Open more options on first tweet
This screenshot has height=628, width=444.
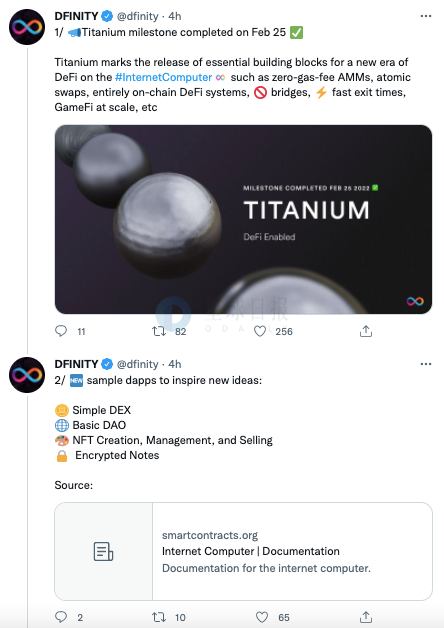coord(426,16)
